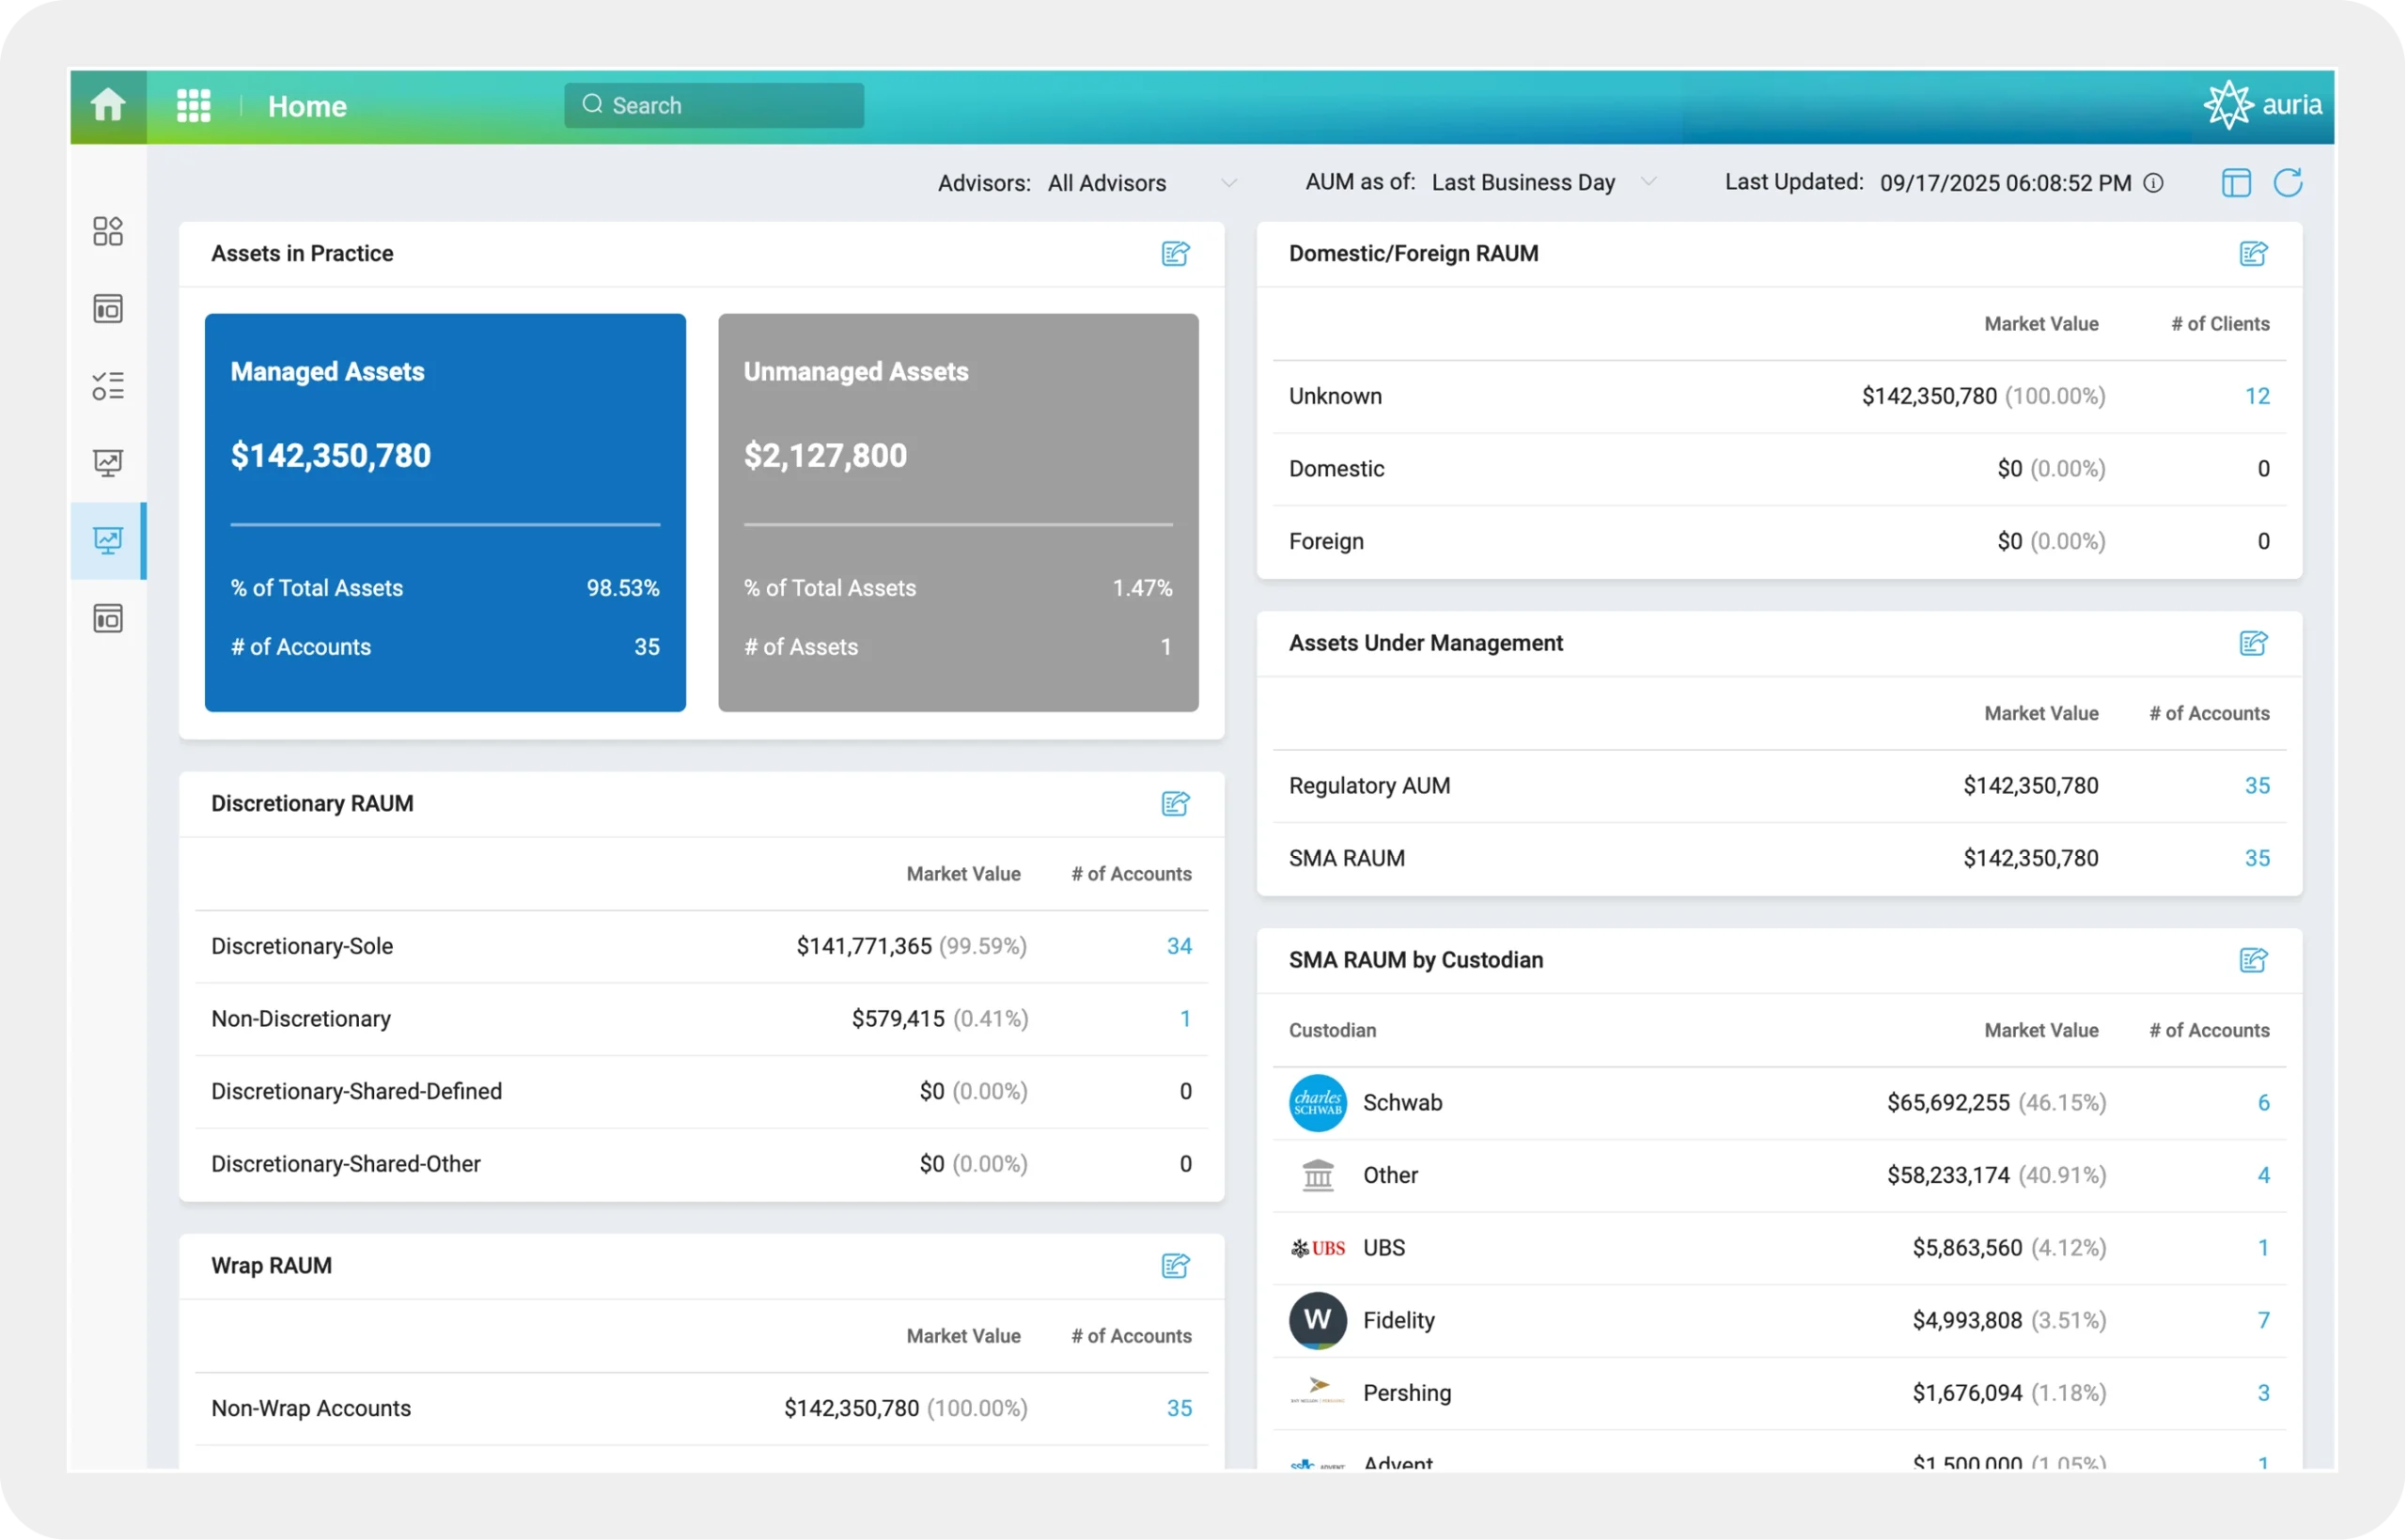Refresh dashboard data with the refresh icon

pyautogui.click(x=2290, y=182)
